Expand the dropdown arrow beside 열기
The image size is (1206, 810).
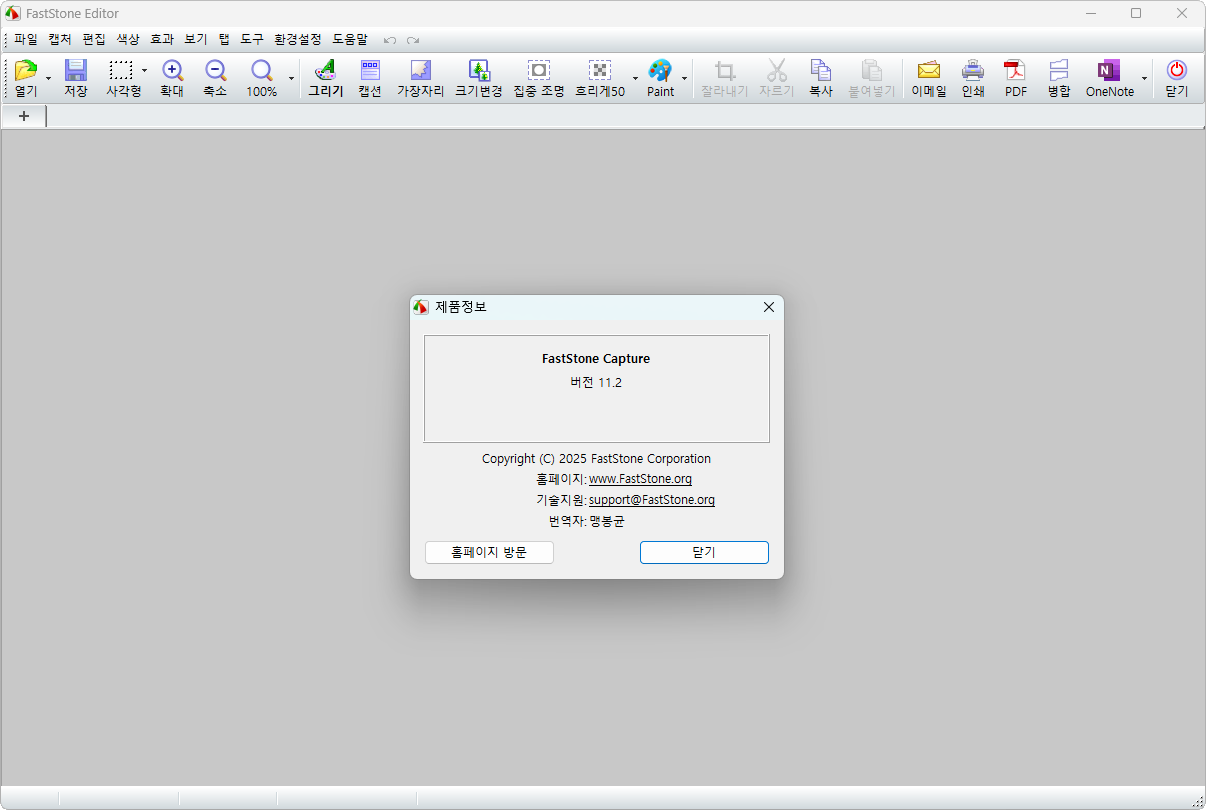tap(48, 78)
